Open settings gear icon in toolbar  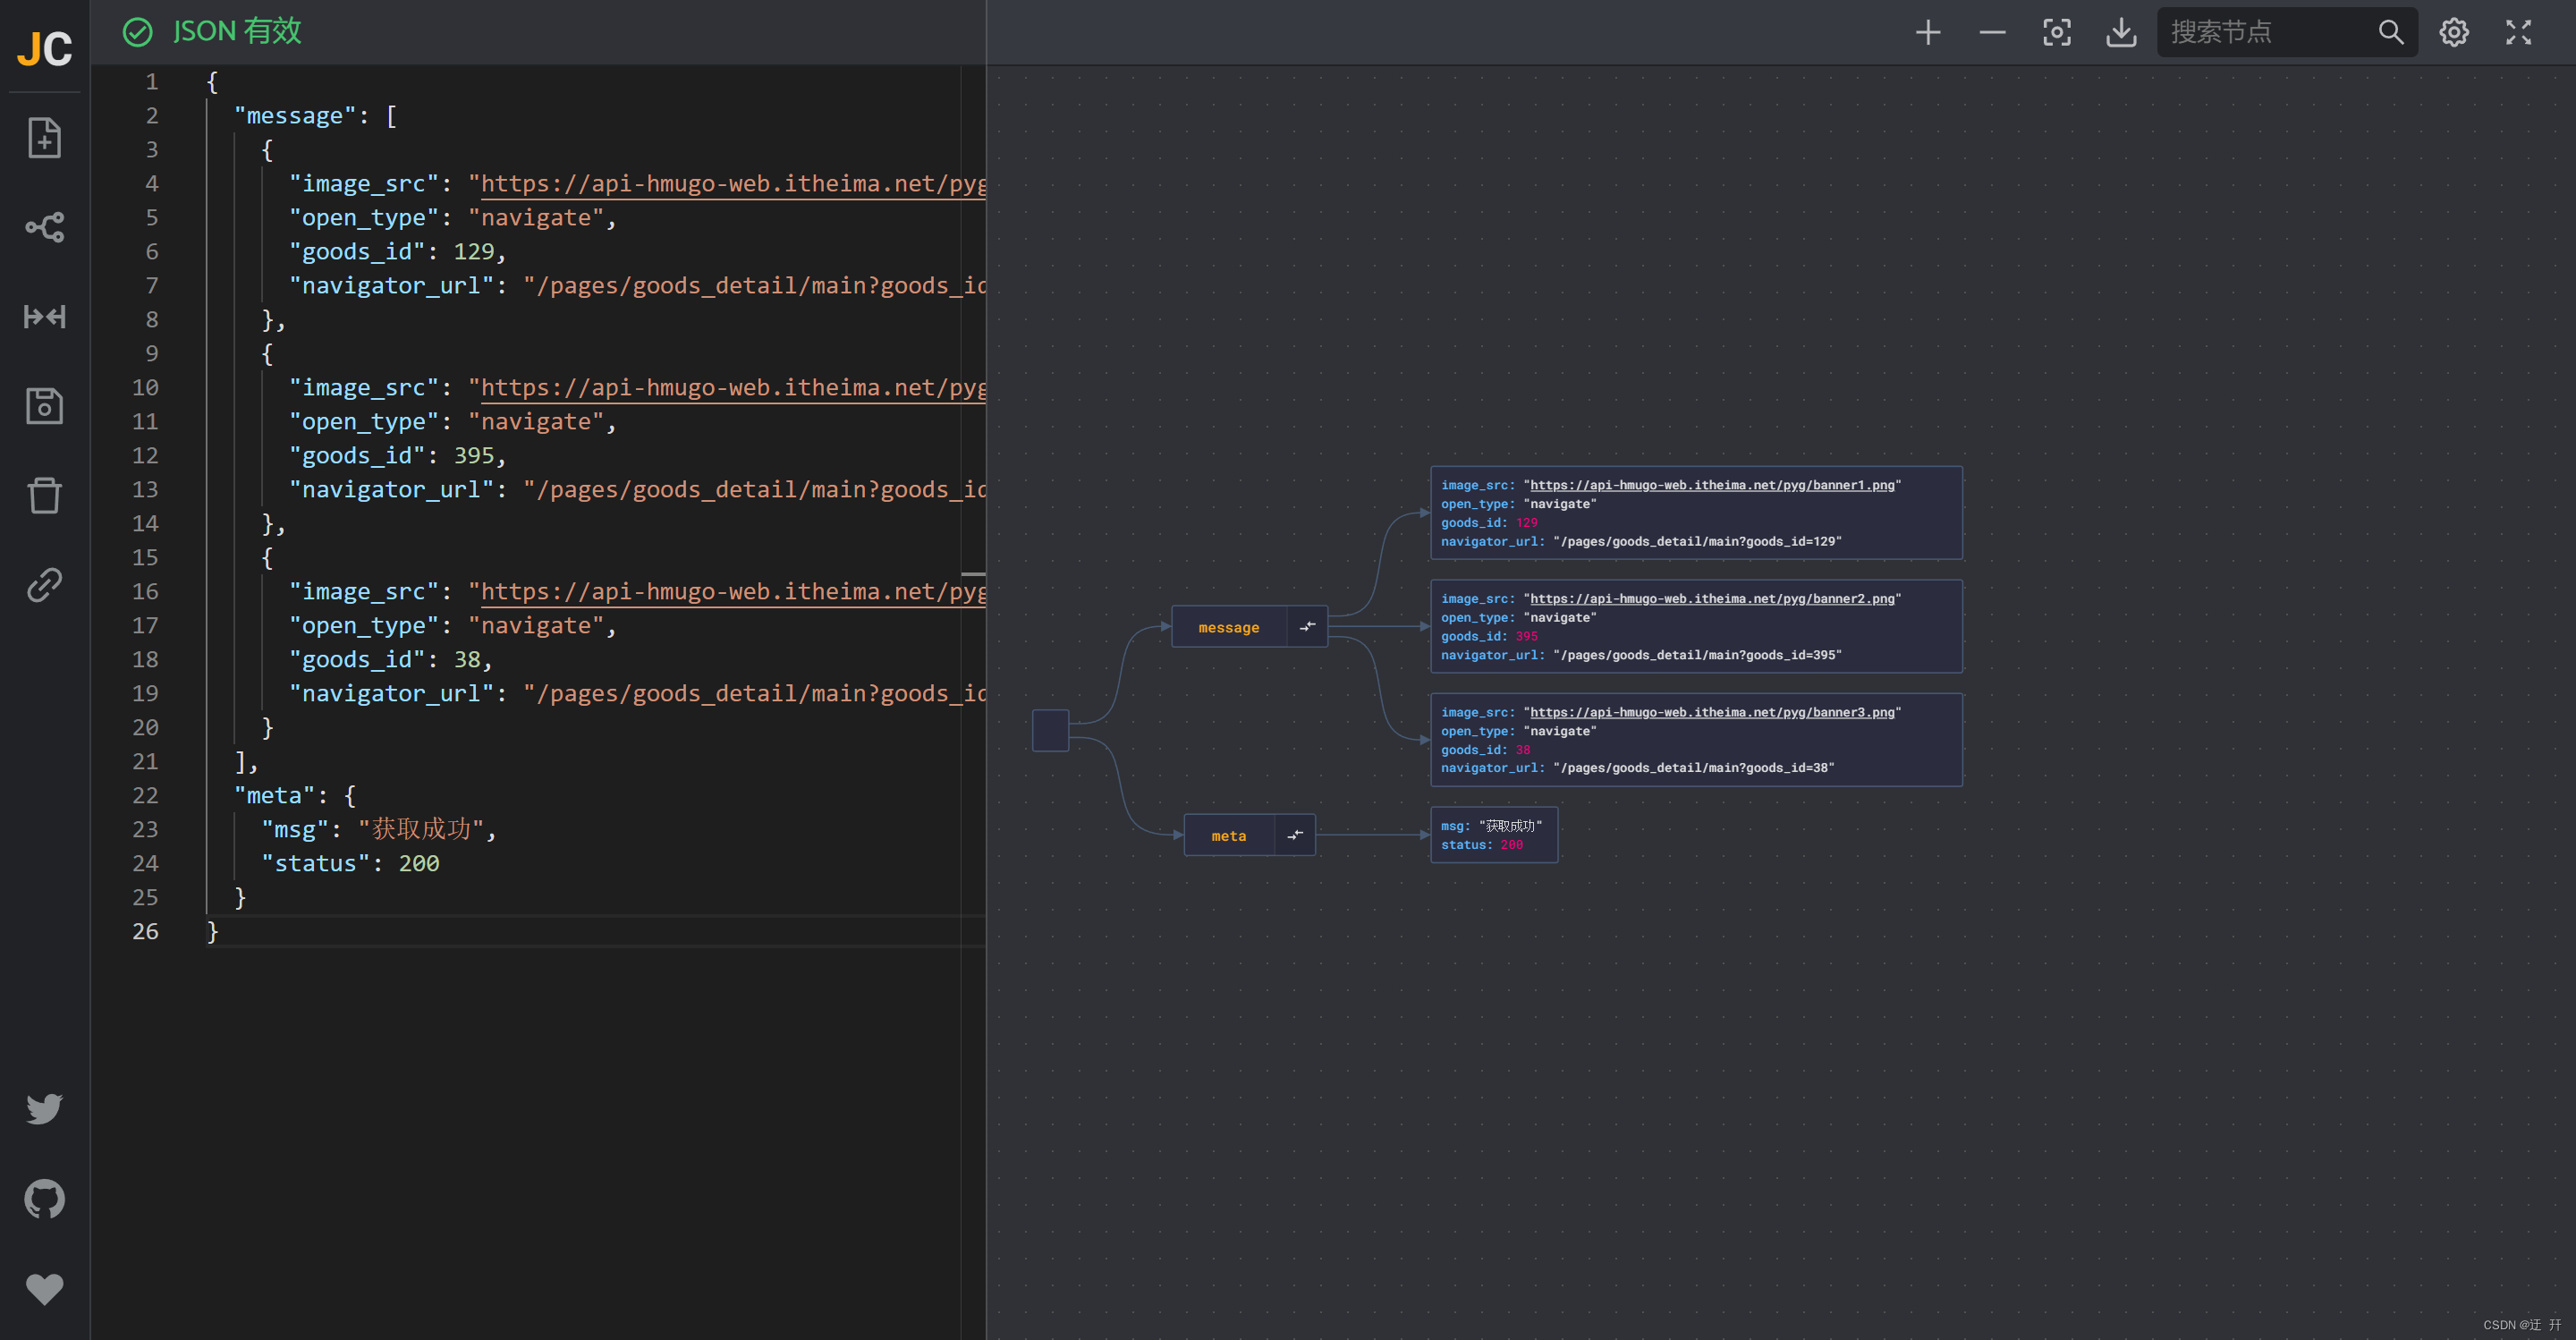[2454, 32]
